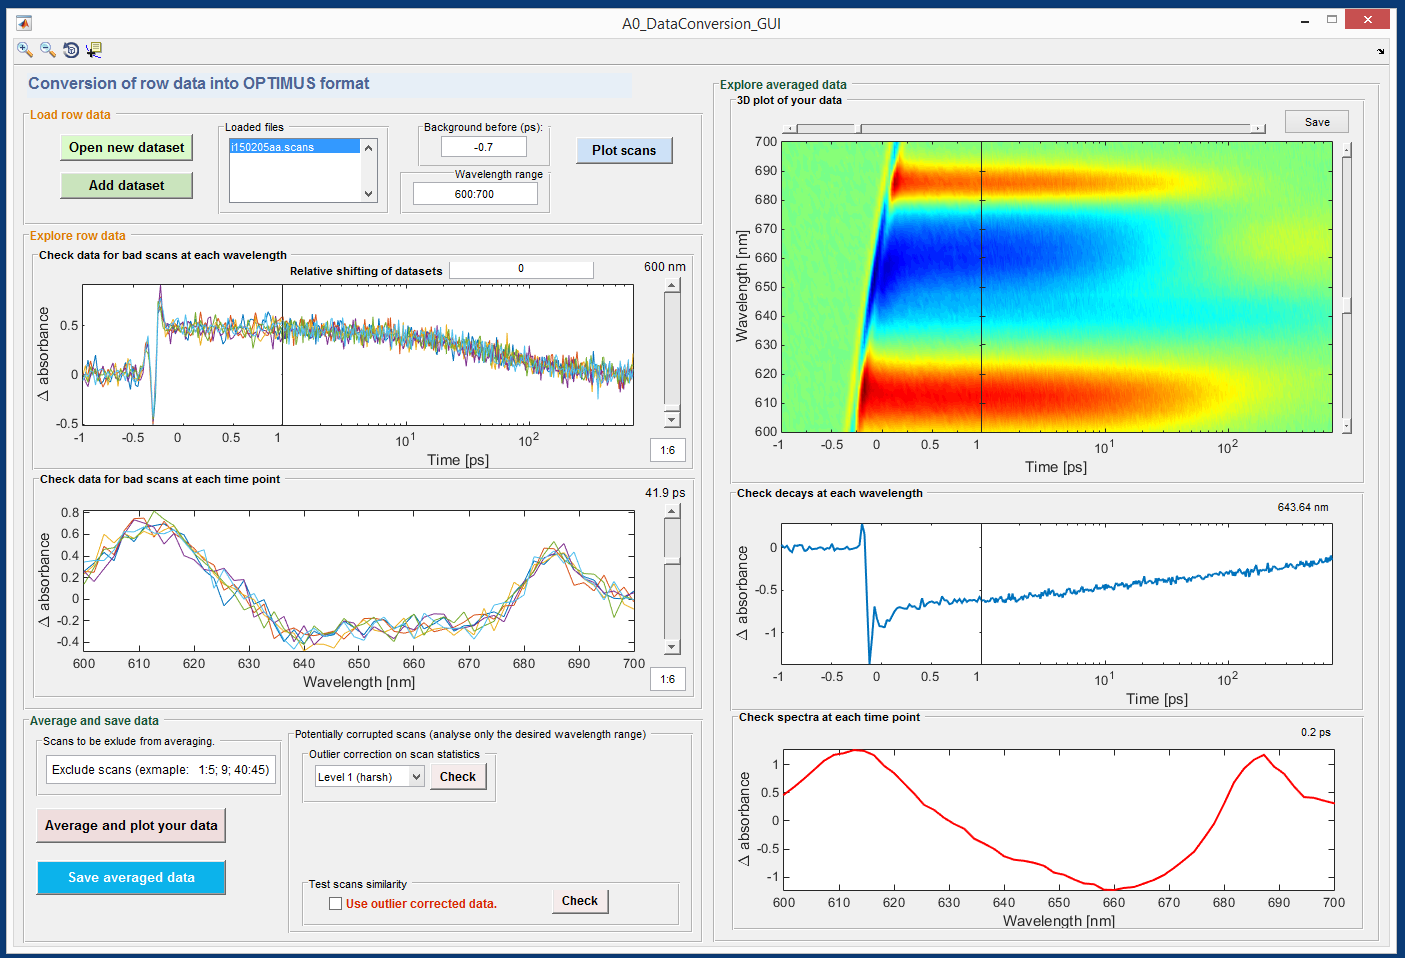Click down arrow of 600 nm wavelength slider

coord(672,419)
